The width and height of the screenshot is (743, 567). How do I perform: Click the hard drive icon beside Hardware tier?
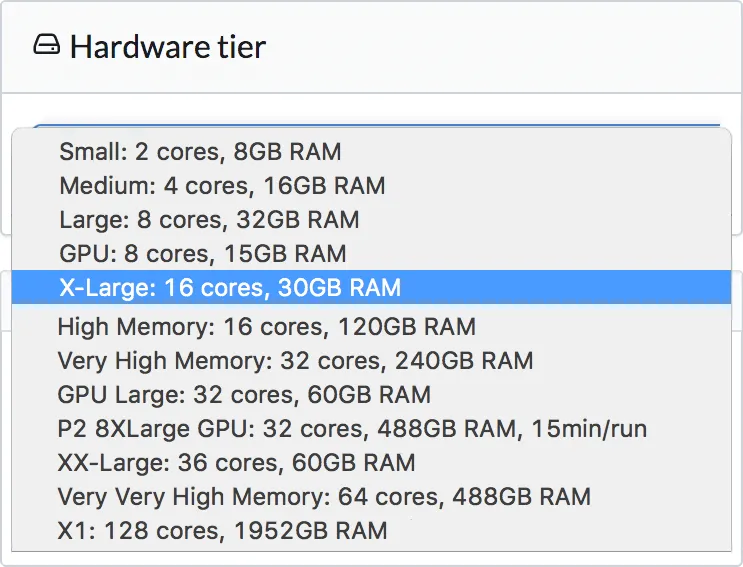pos(47,47)
